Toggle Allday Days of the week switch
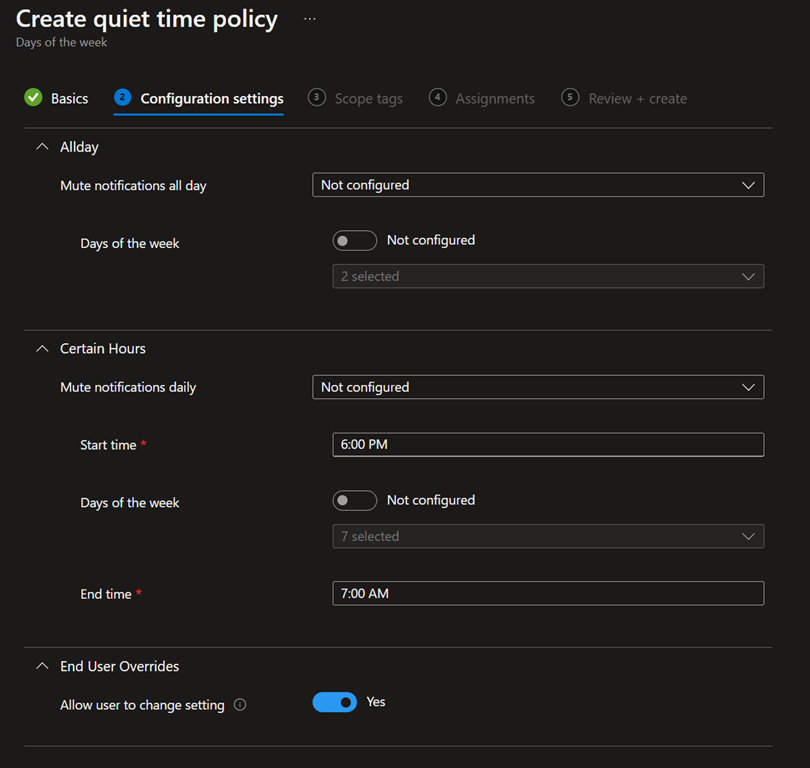810x768 pixels. [x=354, y=241]
